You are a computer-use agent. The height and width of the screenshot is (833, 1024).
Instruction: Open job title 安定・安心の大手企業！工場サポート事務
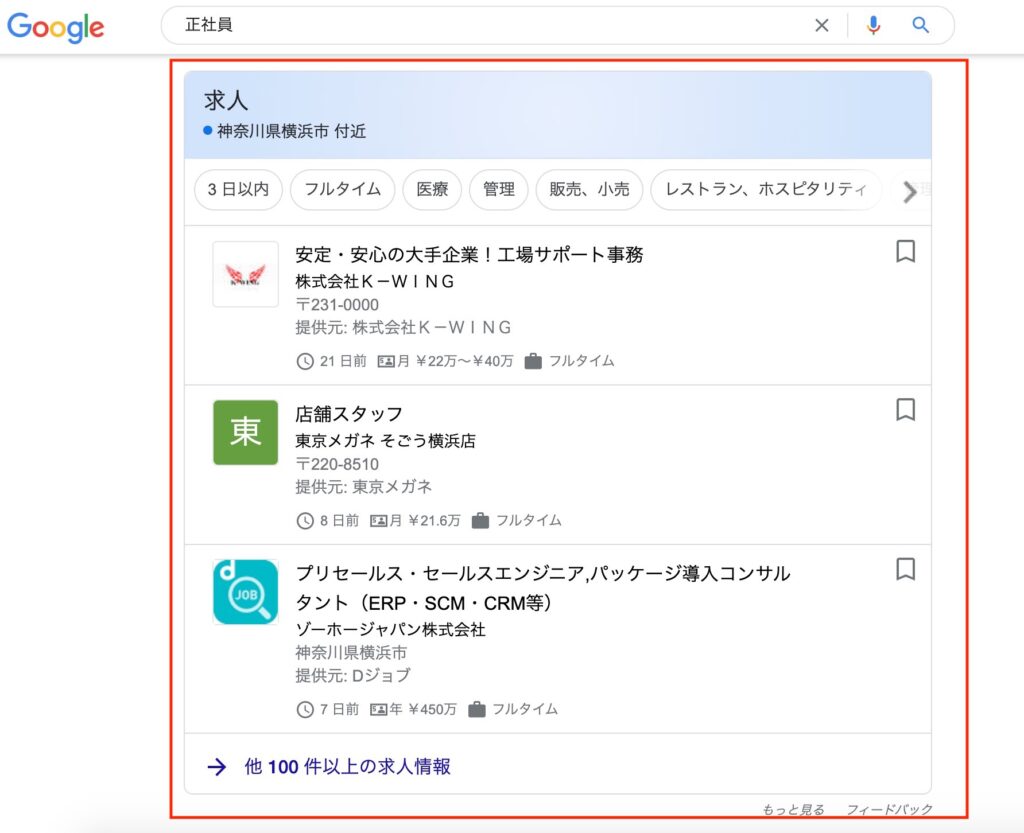[470, 255]
